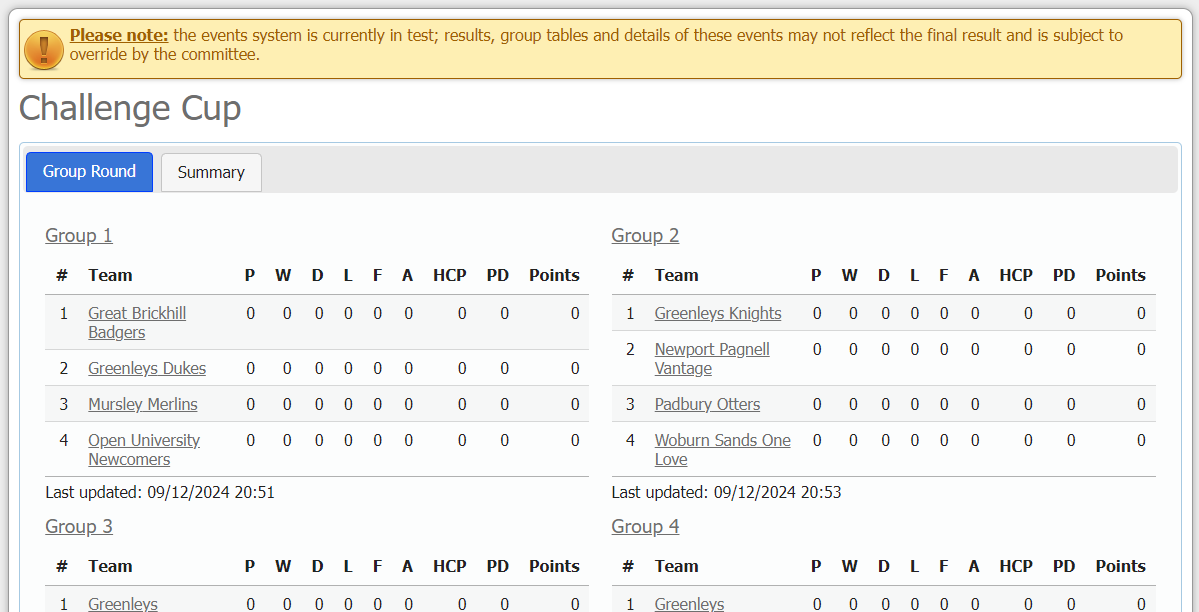Click the Team column header in Group 2

676,275
